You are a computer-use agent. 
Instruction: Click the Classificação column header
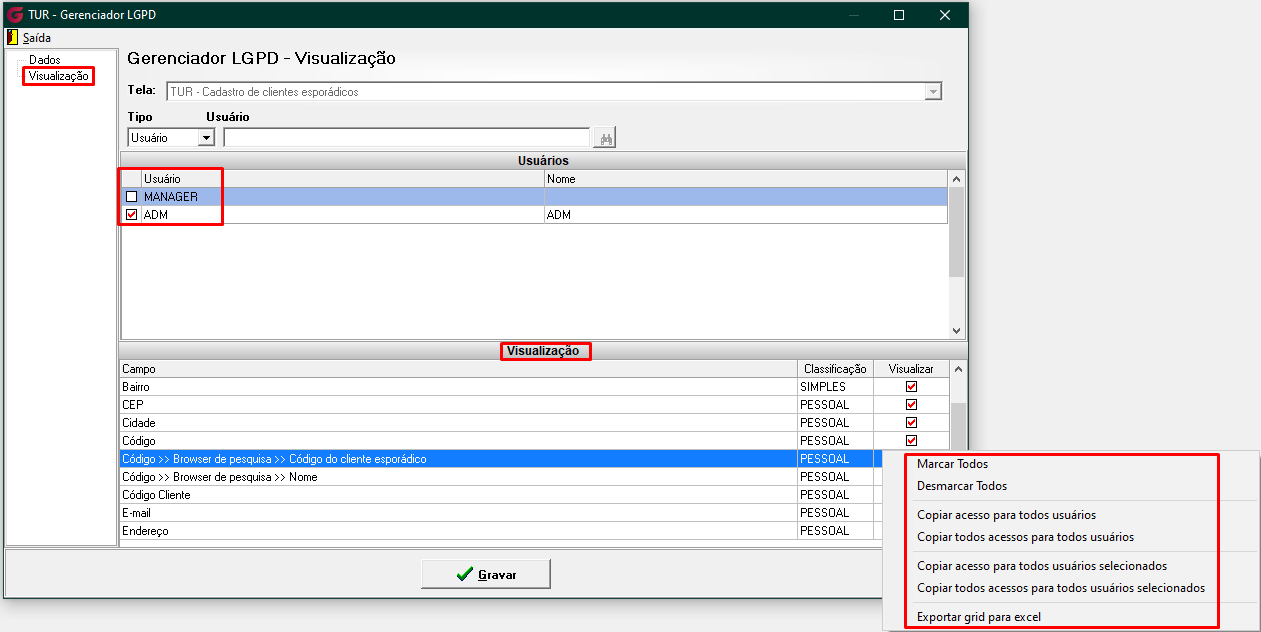pos(835,369)
